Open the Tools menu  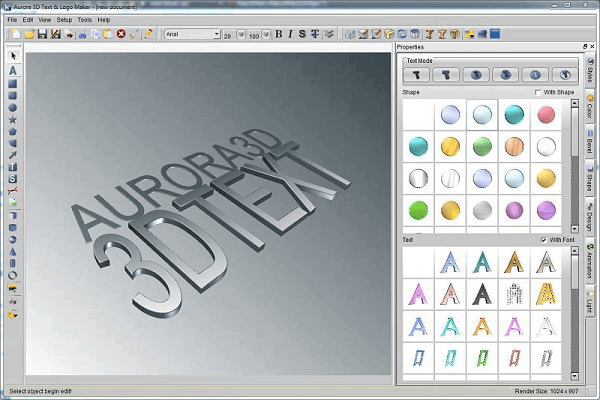[x=85, y=20]
